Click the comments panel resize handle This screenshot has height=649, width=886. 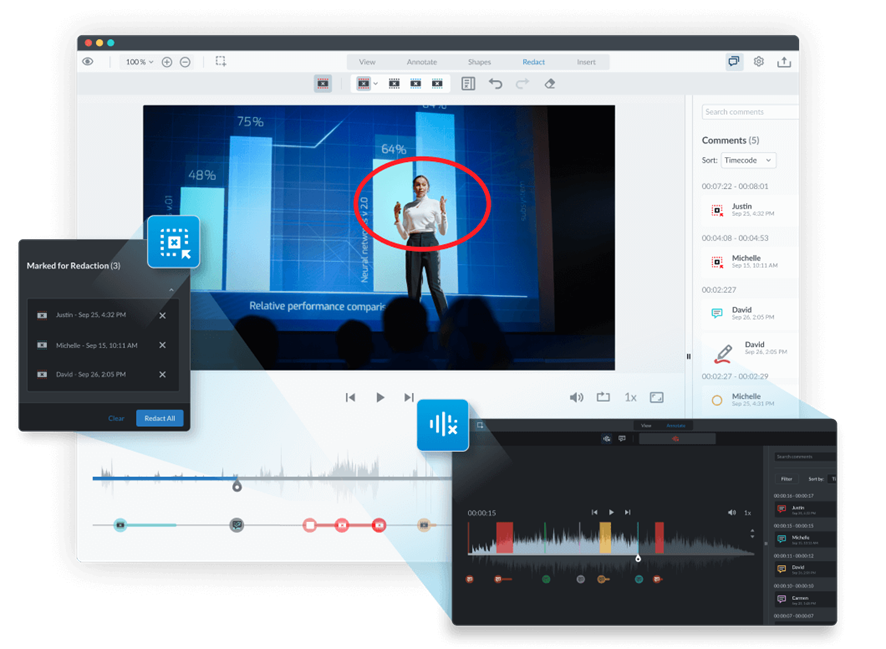[x=688, y=356]
